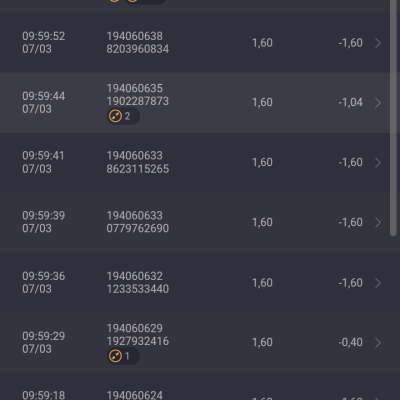Select round ID 194060638

[135, 36]
